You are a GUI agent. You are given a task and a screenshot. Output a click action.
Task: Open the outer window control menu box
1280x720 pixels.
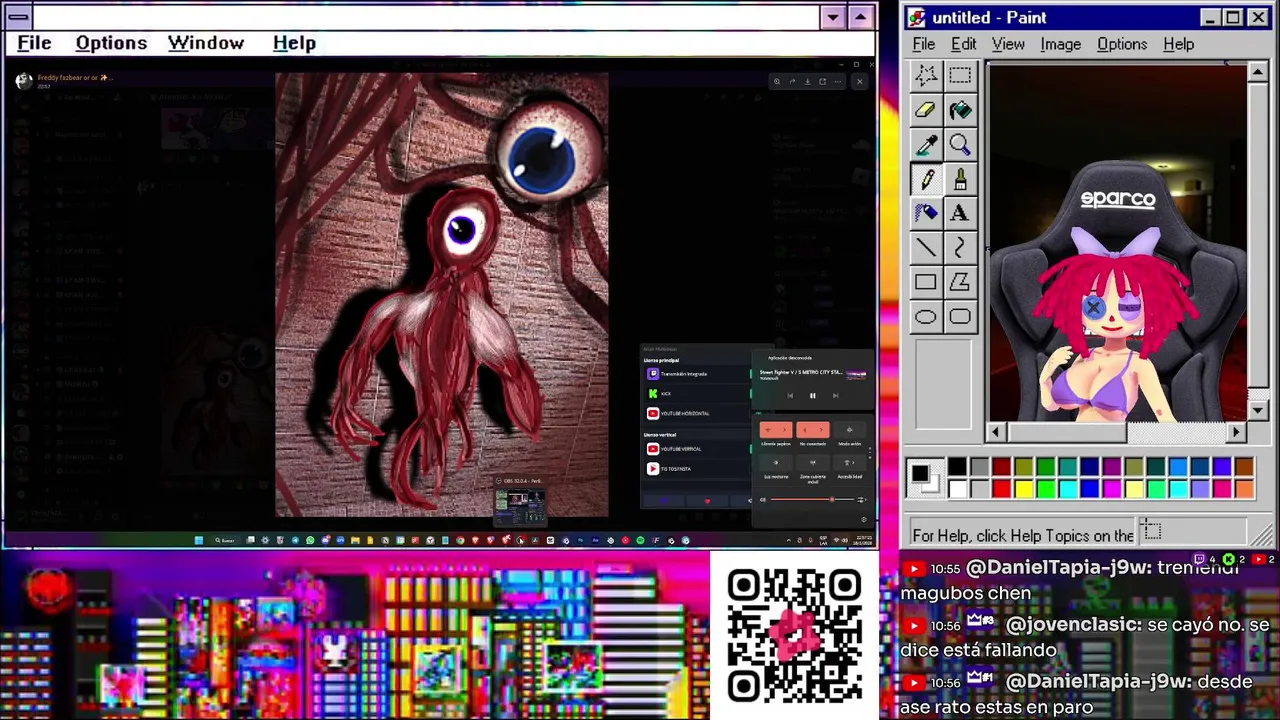coord(18,17)
